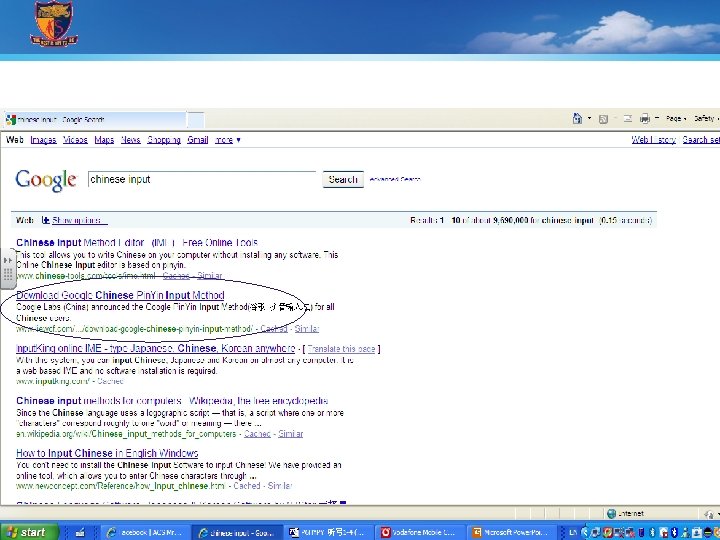Click the sidebar expand handle at left edge
The image size is (720, 540).
(x=8, y=269)
